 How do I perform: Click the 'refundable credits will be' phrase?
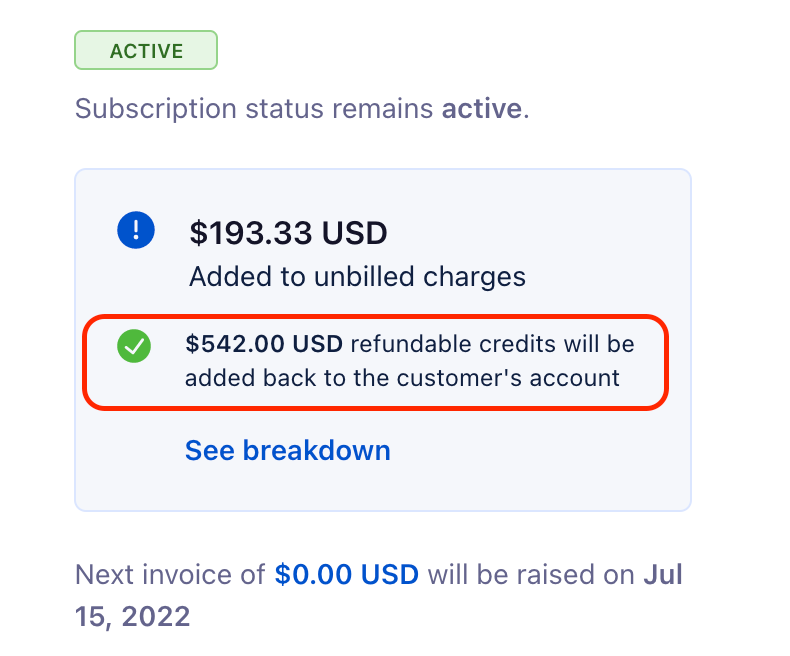coord(492,344)
